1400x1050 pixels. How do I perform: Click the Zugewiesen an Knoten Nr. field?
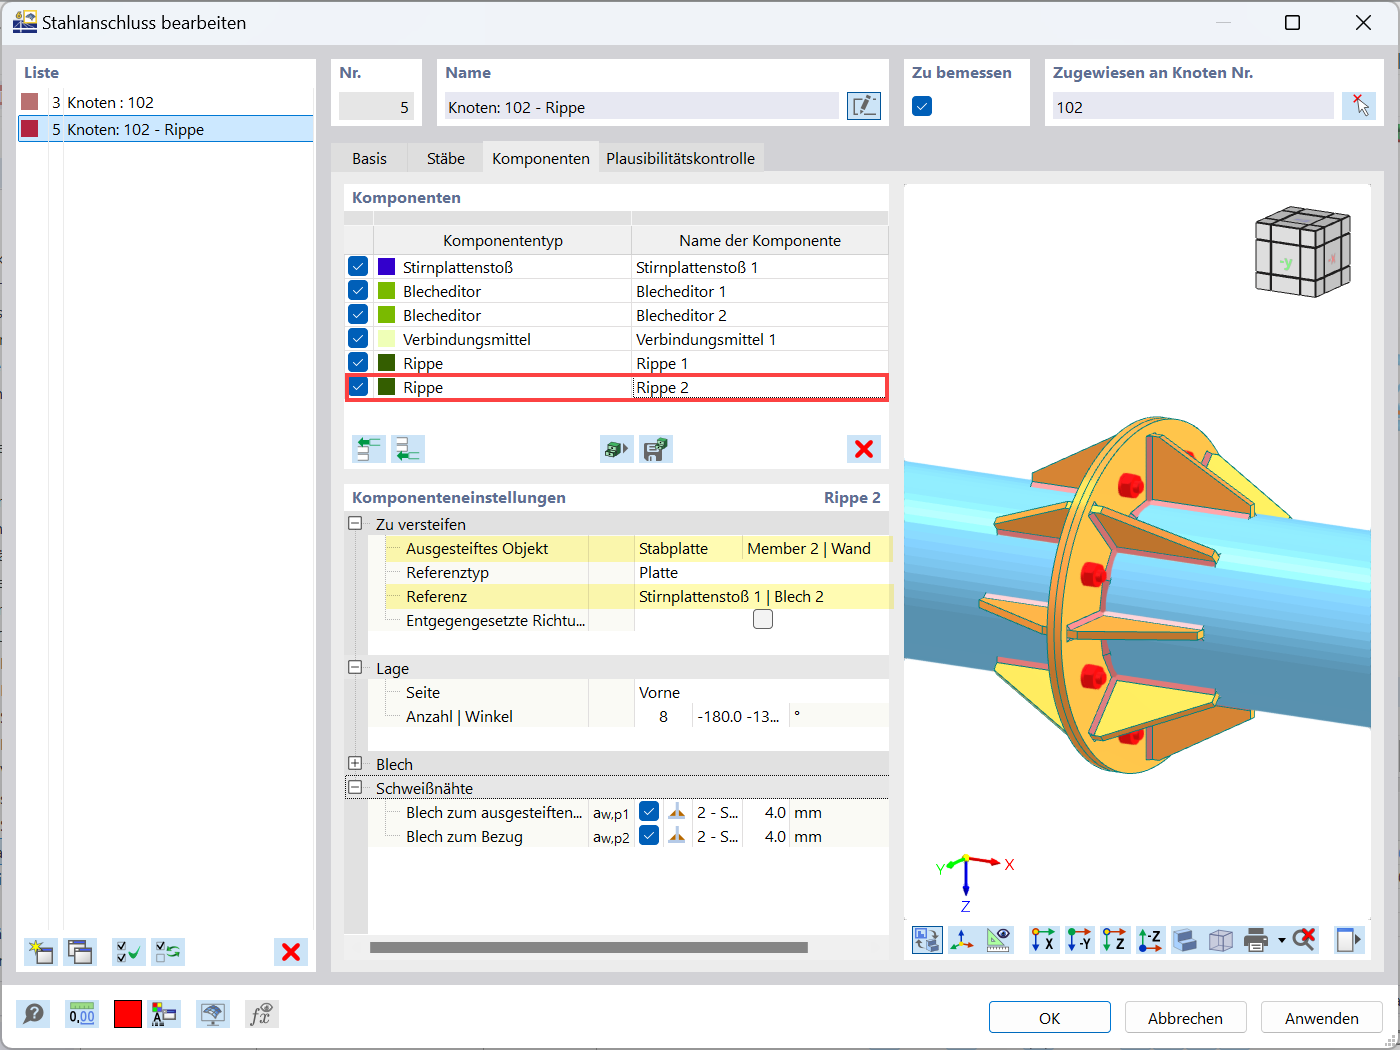pos(1193,106)
